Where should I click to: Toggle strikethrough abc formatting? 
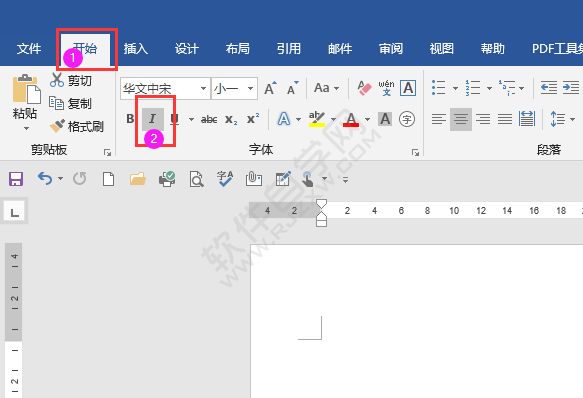209,119
